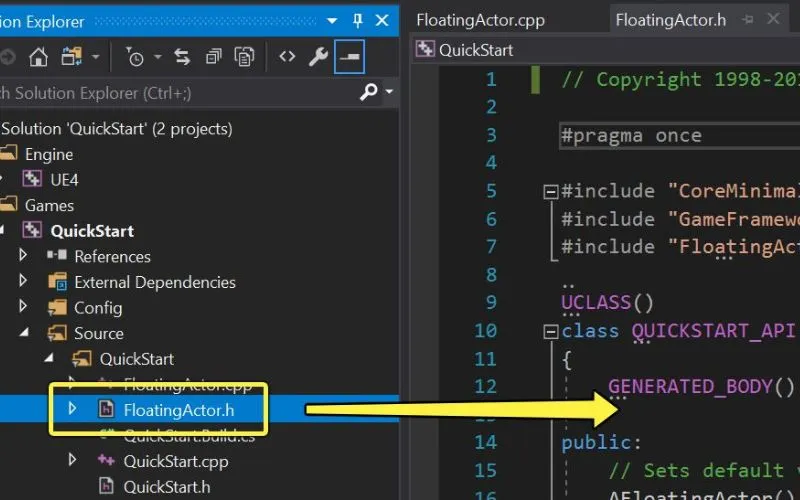Collapse the class QUICKSTART_API outlining toggle

coord(551,332)
